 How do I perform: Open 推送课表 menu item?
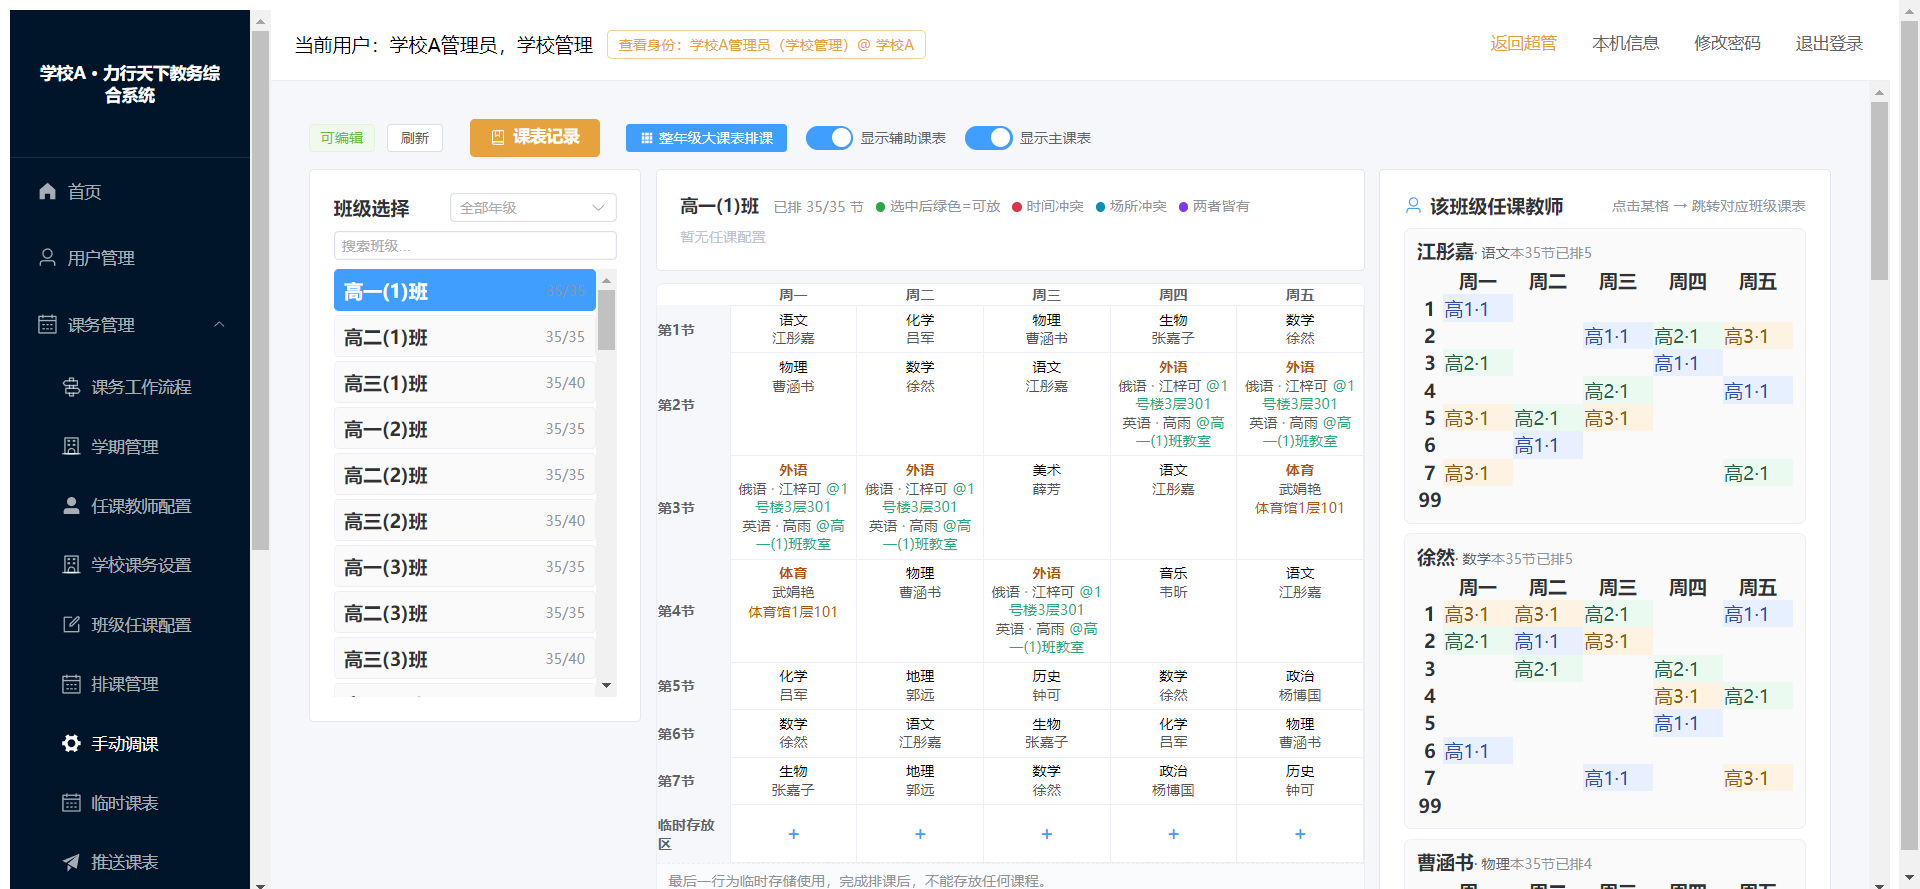[130, 862]
